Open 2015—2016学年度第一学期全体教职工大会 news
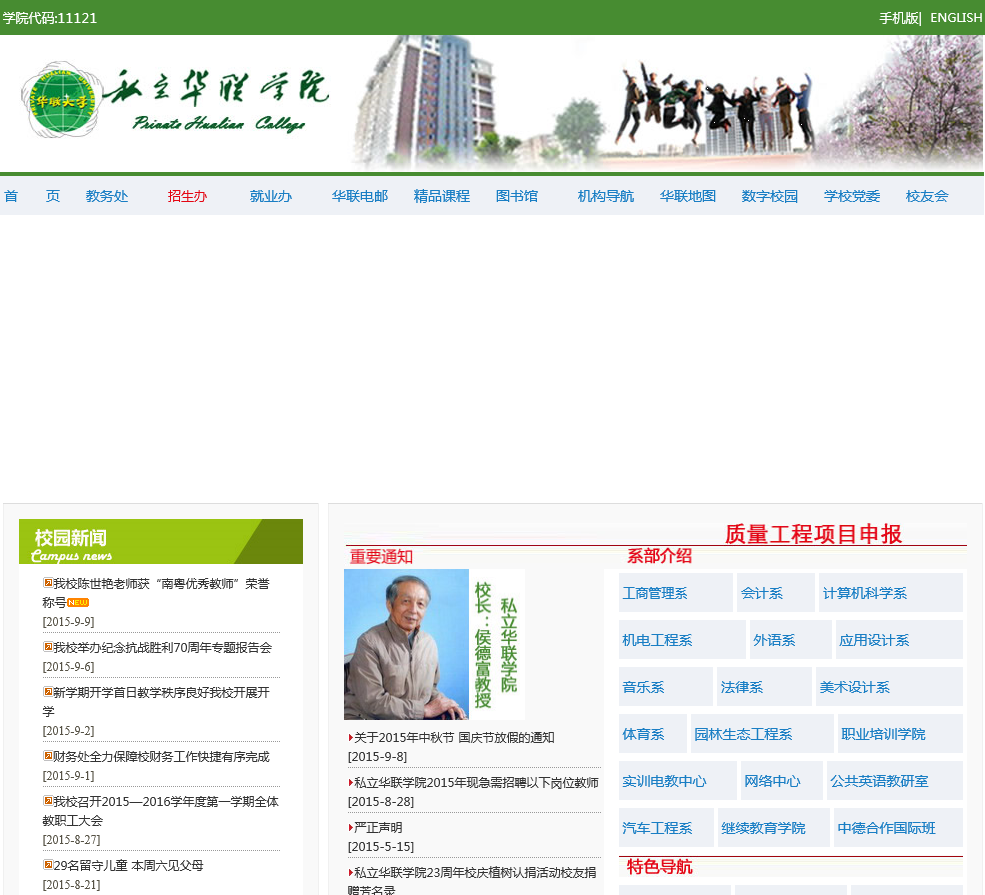The image size is (985, 895). (160, 811)
